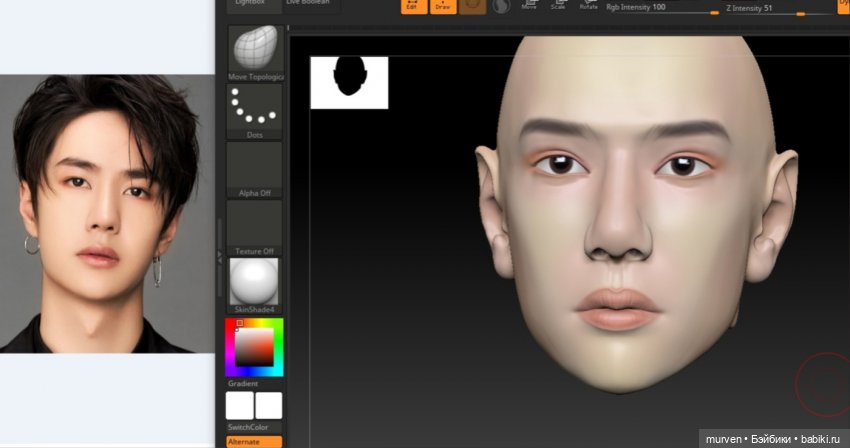Image resolution: width=850 pixels, height=448 pixels.
Task: Select the secondary color swatch
Action: pyautogui.click(x=240, y=406)
